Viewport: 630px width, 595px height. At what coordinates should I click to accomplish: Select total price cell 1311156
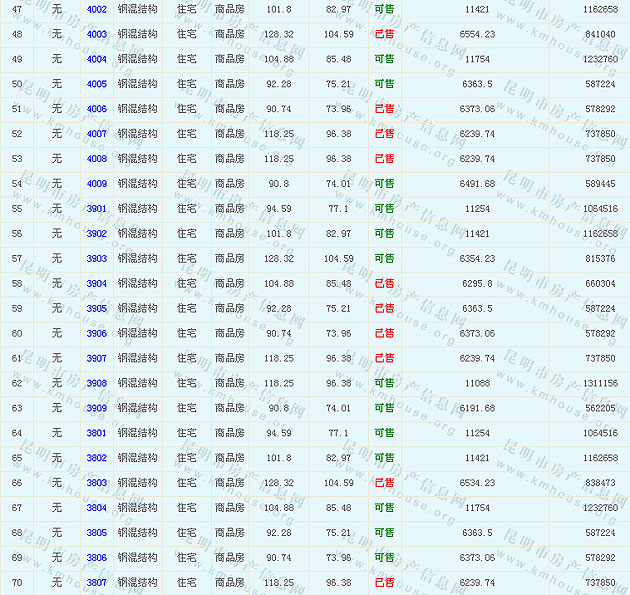pos(600,383)
